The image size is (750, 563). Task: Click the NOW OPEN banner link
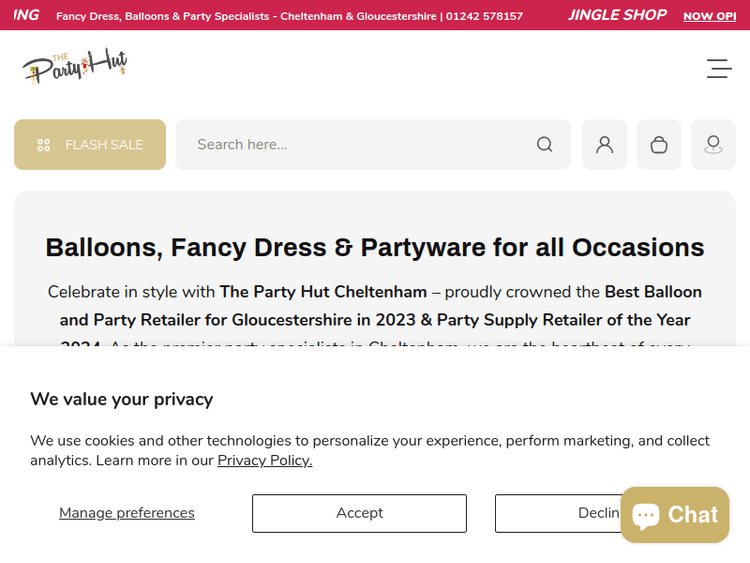709,16
